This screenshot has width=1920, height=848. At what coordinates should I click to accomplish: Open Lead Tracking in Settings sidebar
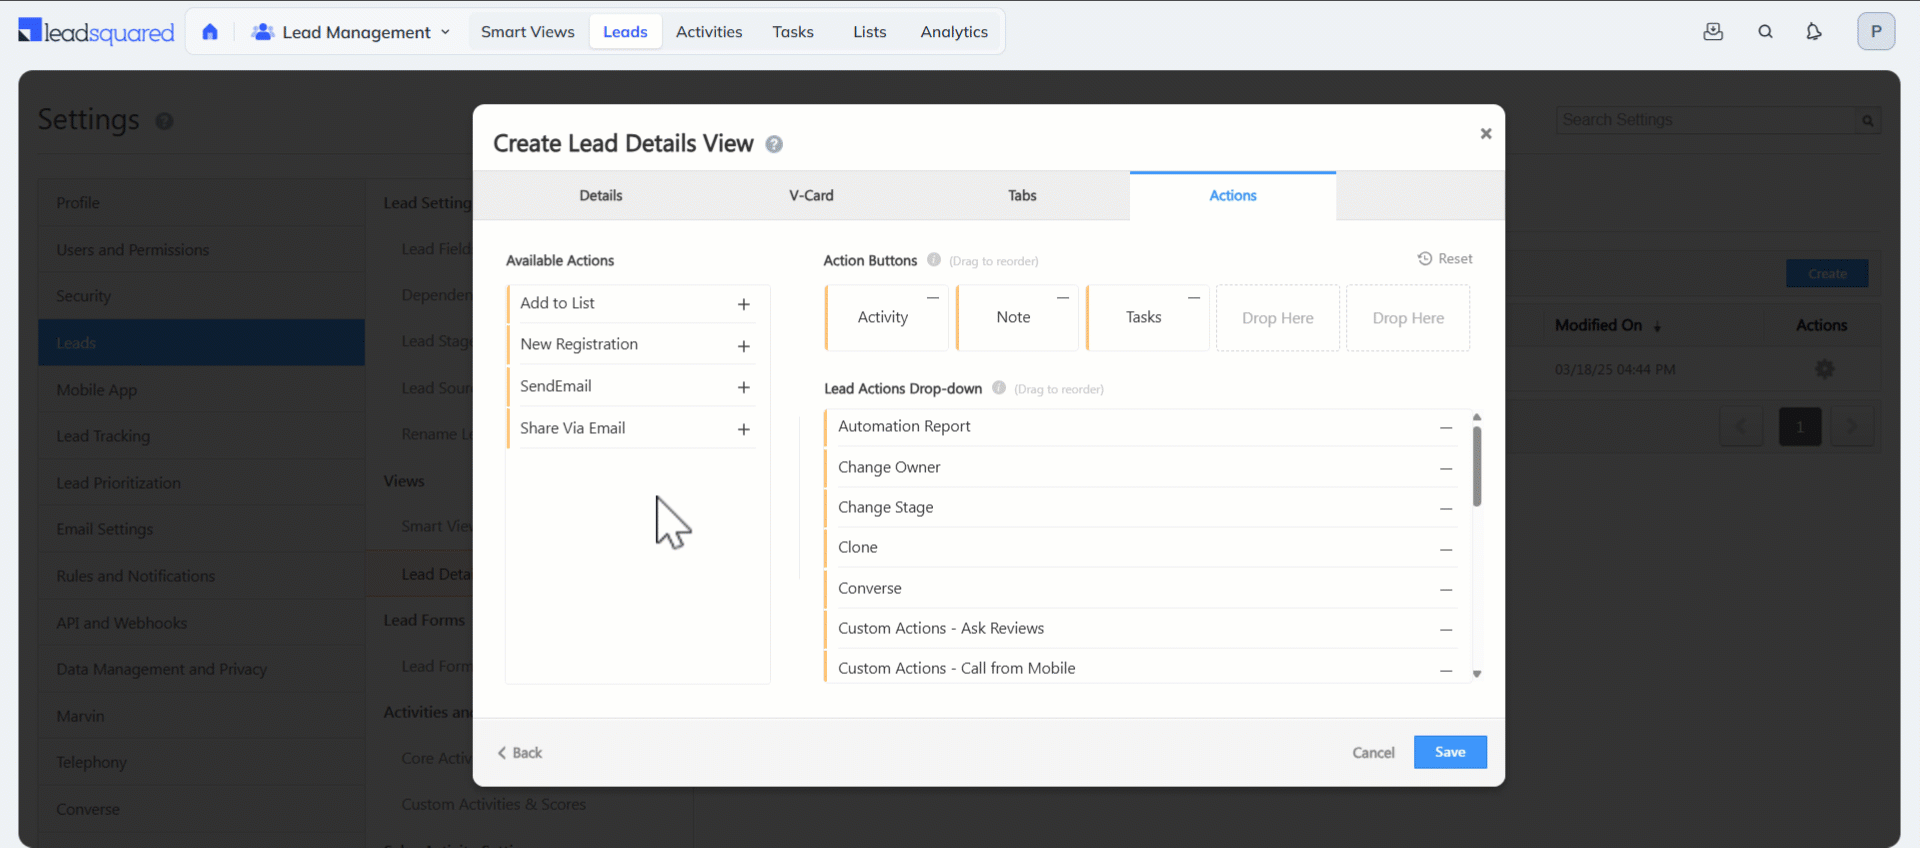click(x=201, y=436)
